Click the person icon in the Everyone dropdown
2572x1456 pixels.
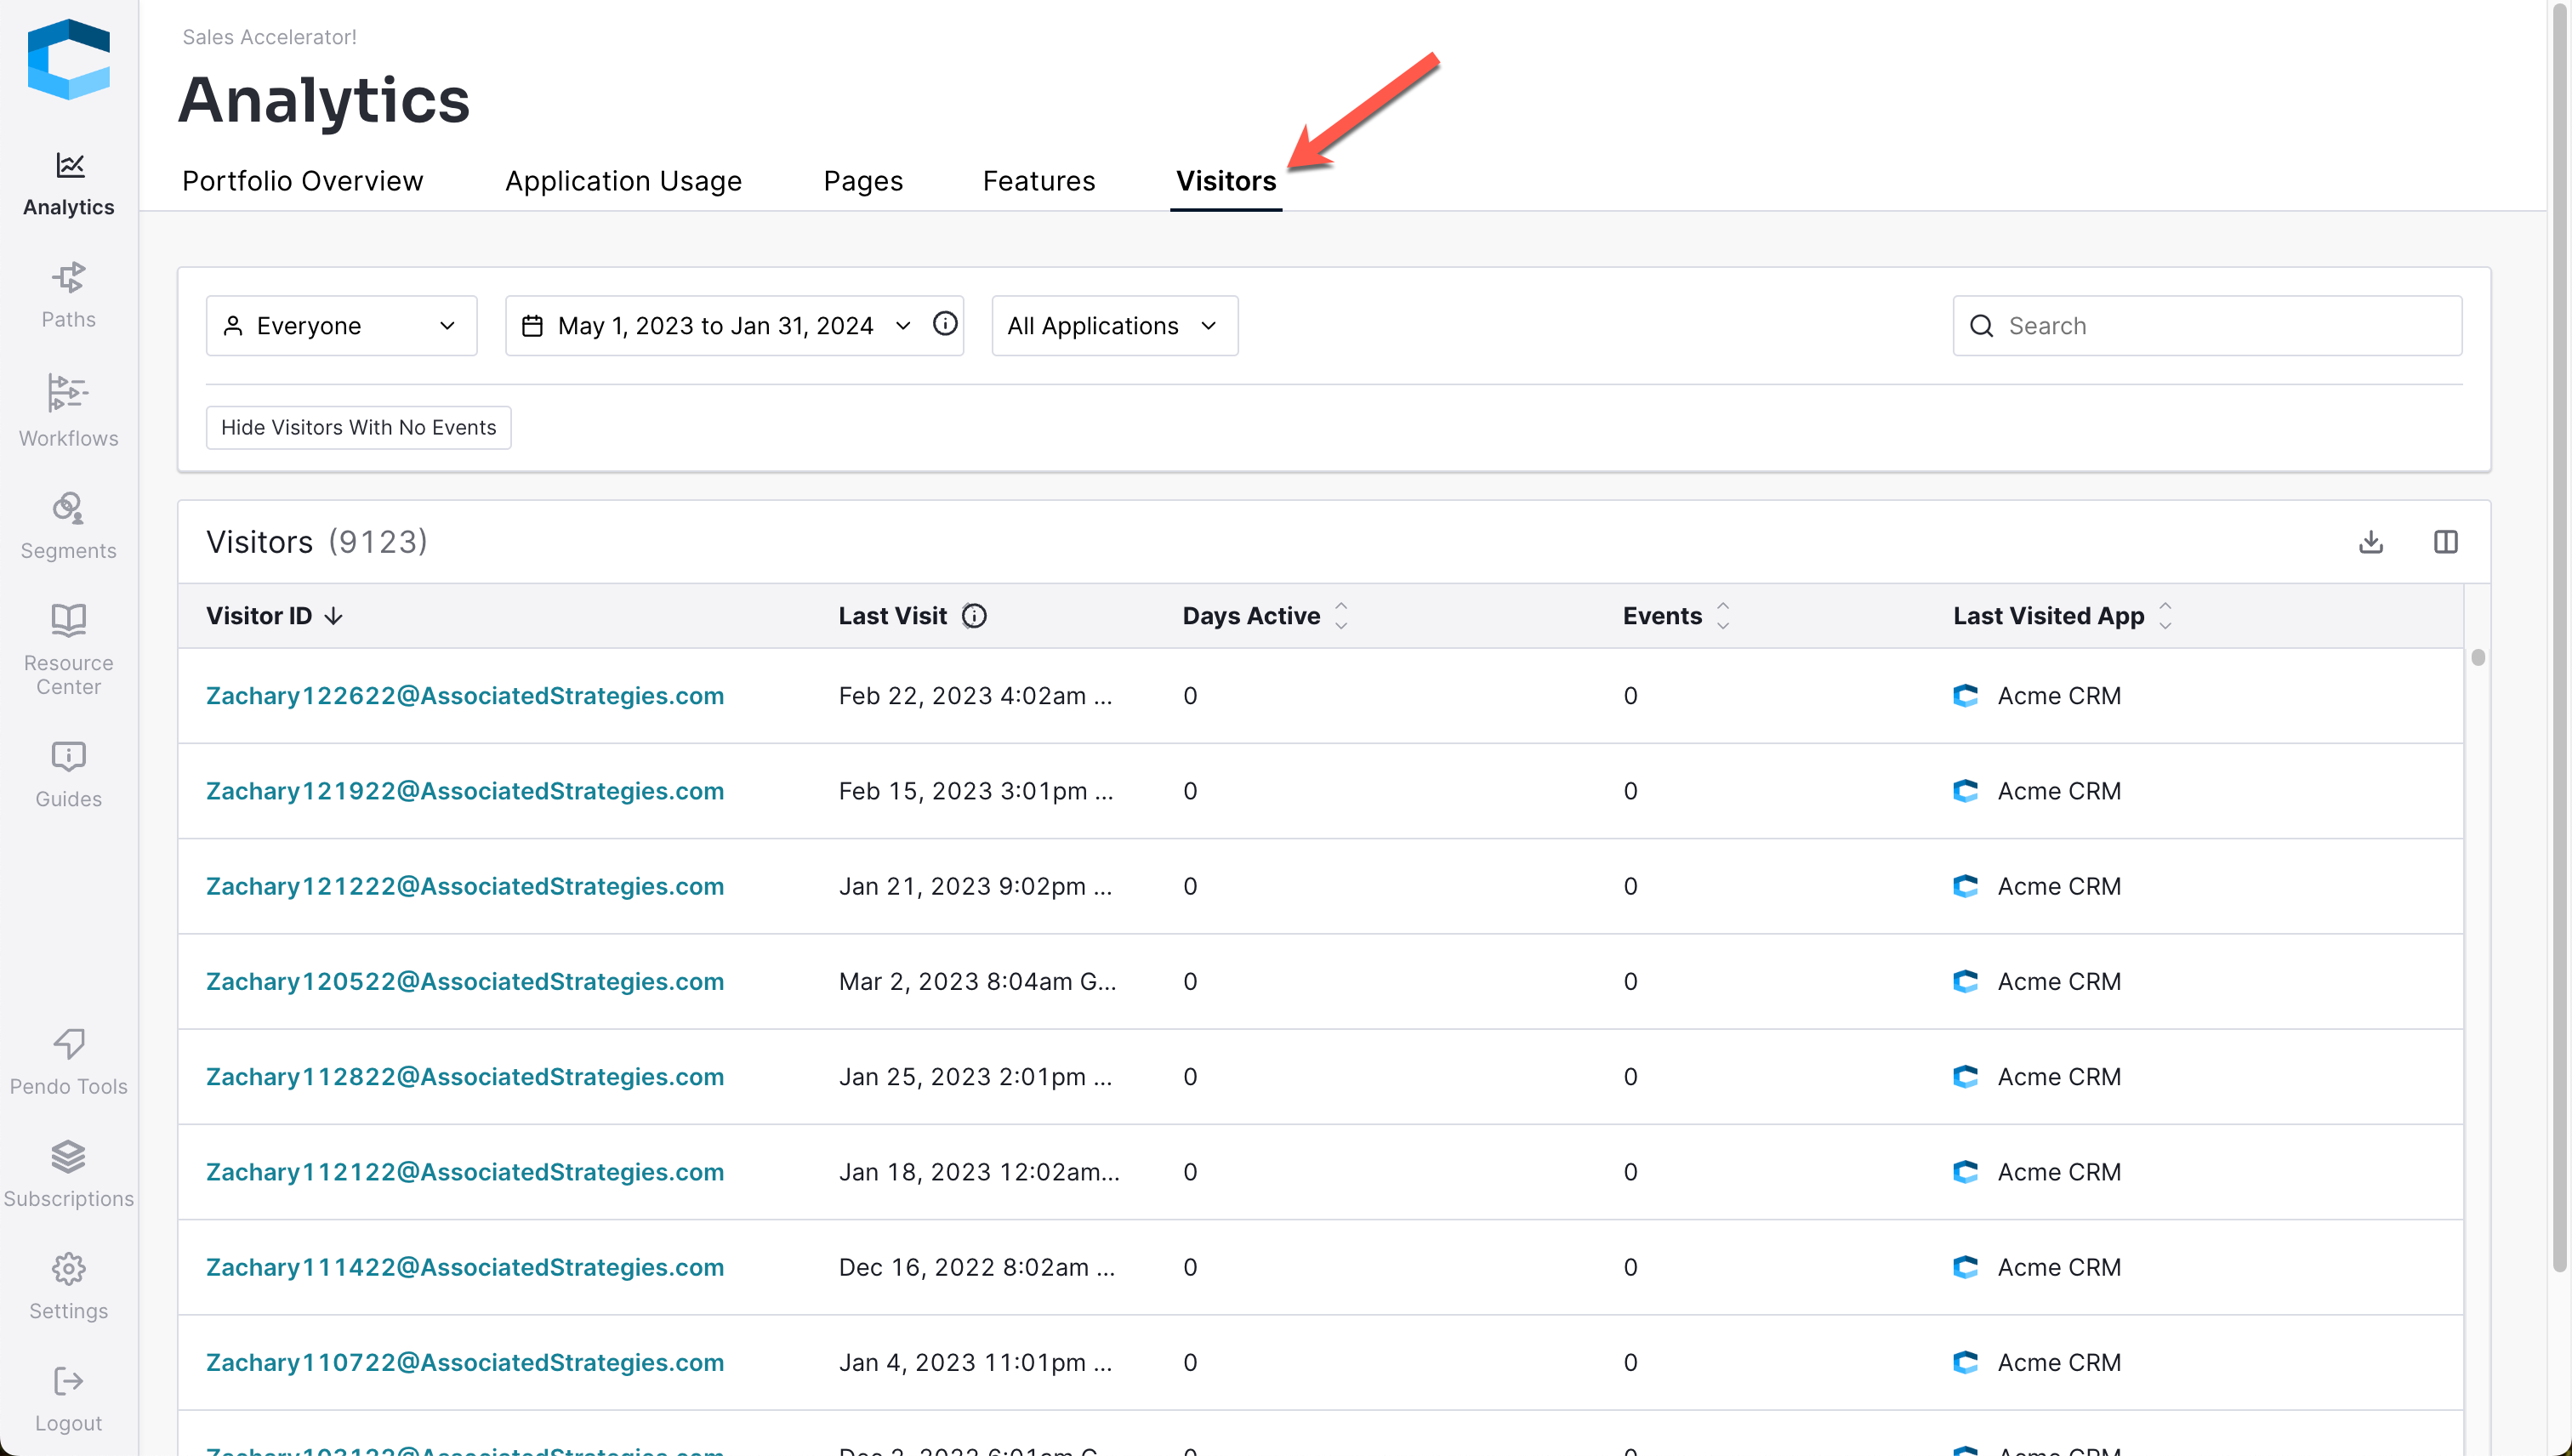pyautogui.click(x=233, y=326)
